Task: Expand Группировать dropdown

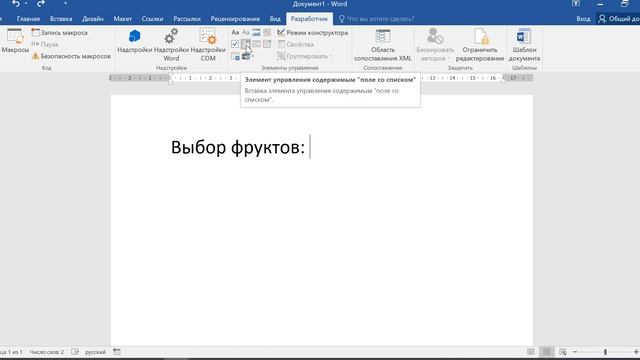Action: click(304, 56)
